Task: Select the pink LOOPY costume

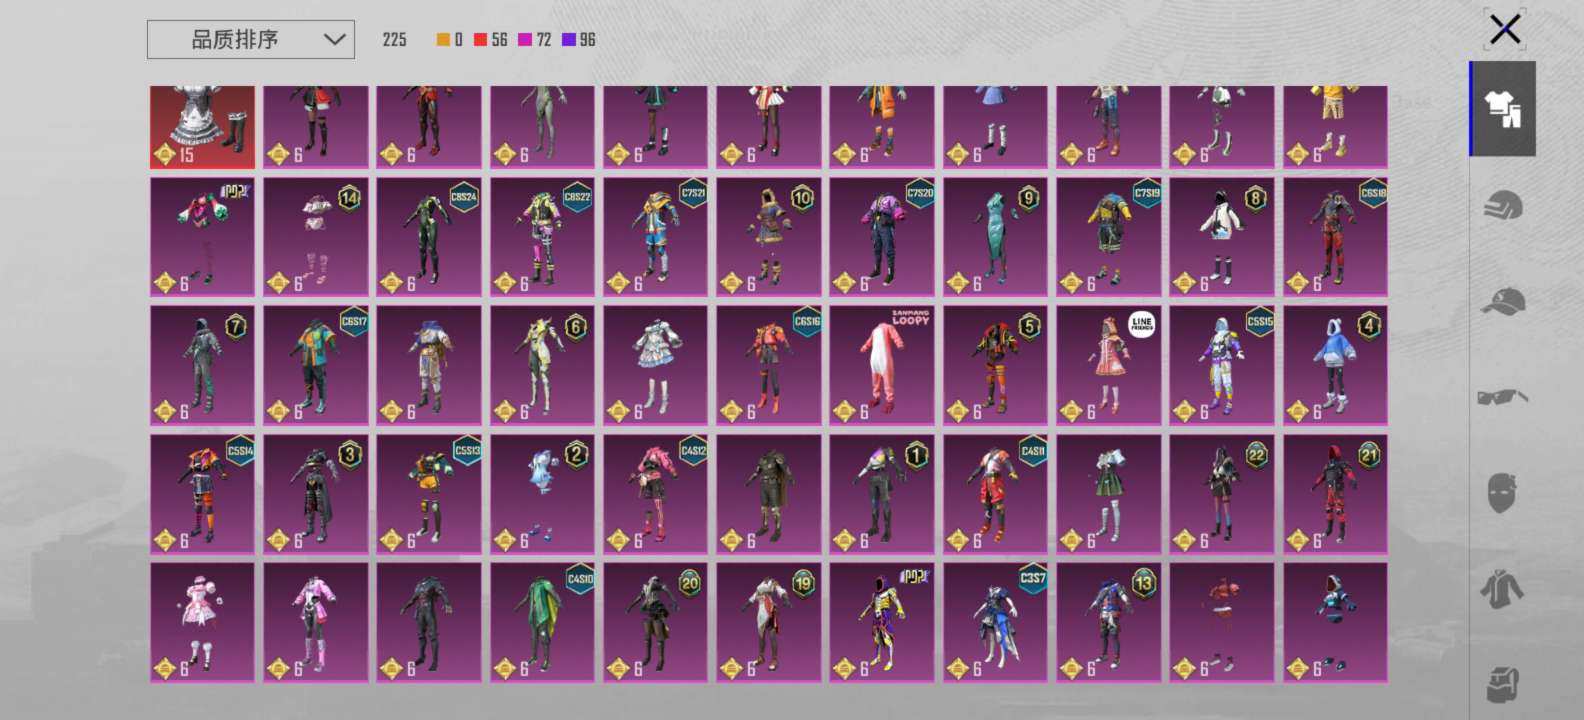Action: [882, 365]
